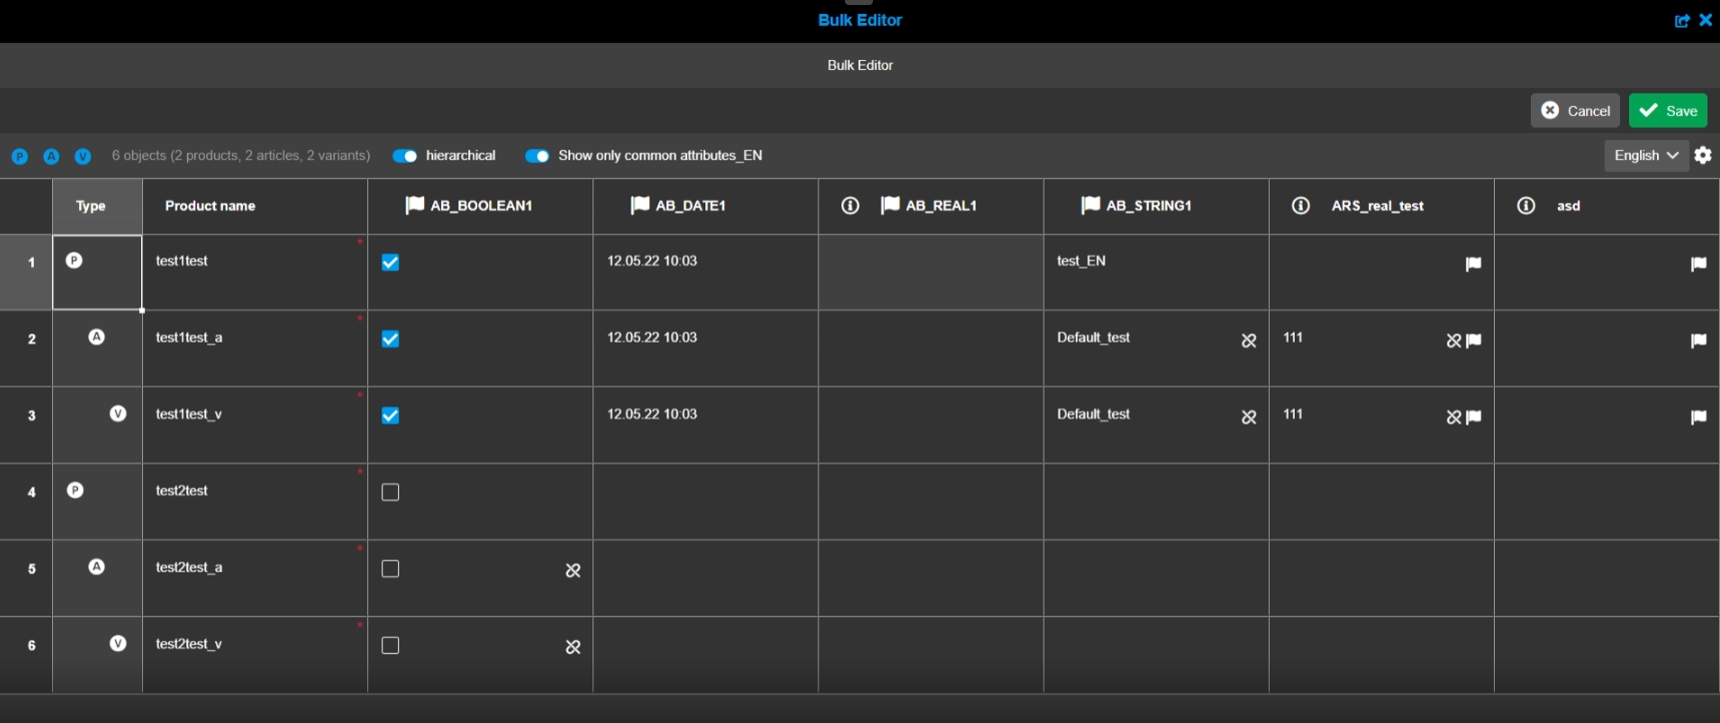Click the product name cell test2test_v

point(255,655)
